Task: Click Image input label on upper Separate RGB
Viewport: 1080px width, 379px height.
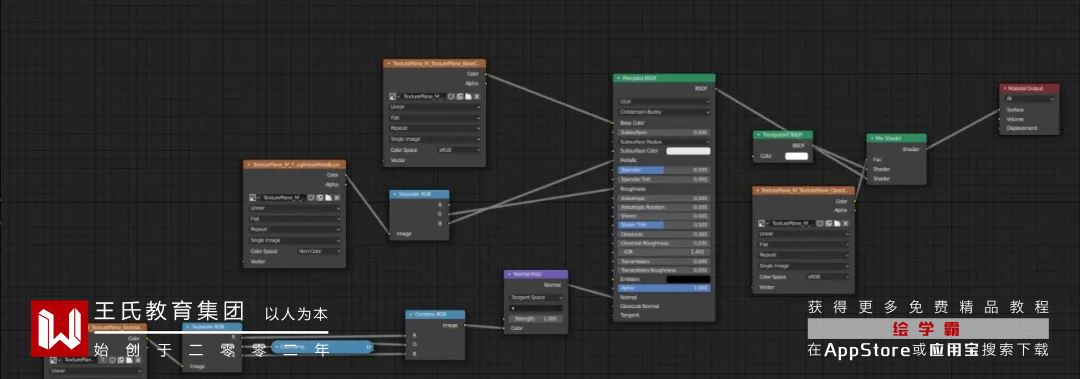Action: click(x=404, y=234)
